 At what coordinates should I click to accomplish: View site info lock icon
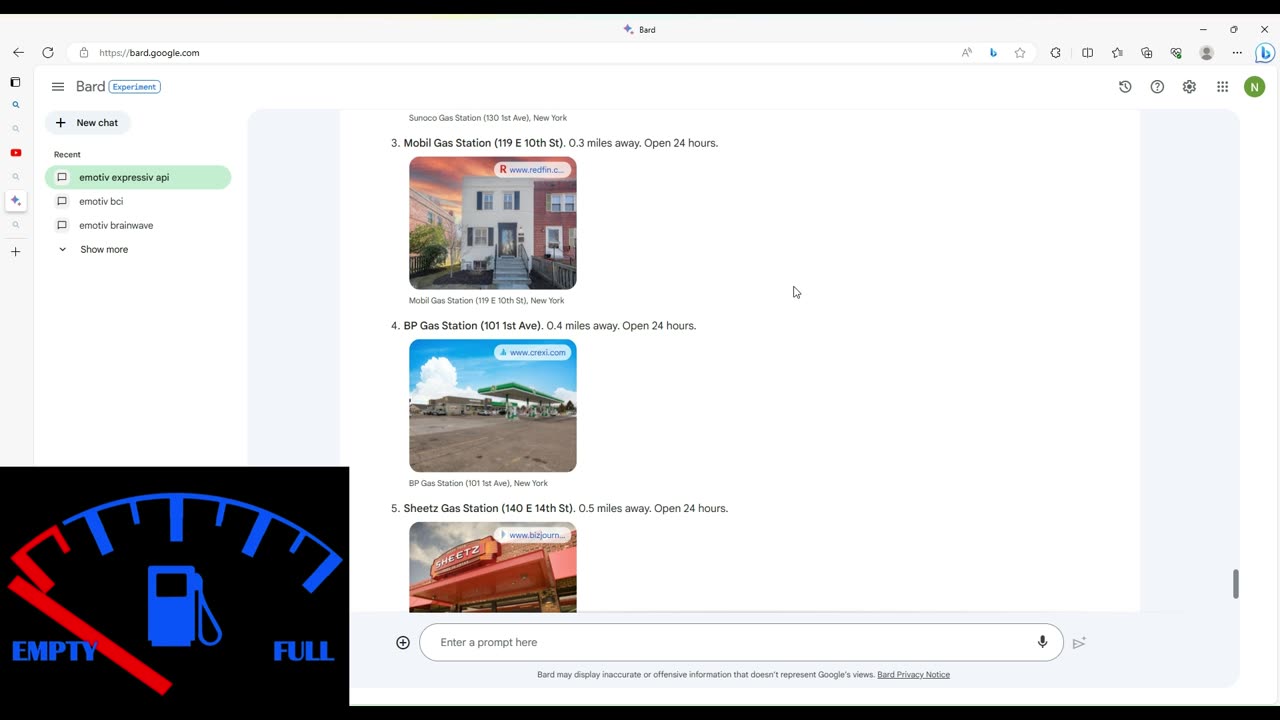(x=84, y=52)
